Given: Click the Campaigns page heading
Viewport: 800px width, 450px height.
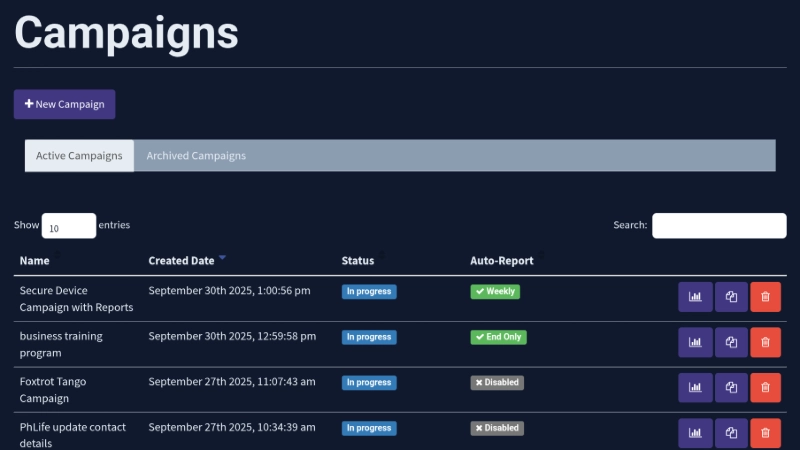Looking at the screenshot, I should [127, 33].
